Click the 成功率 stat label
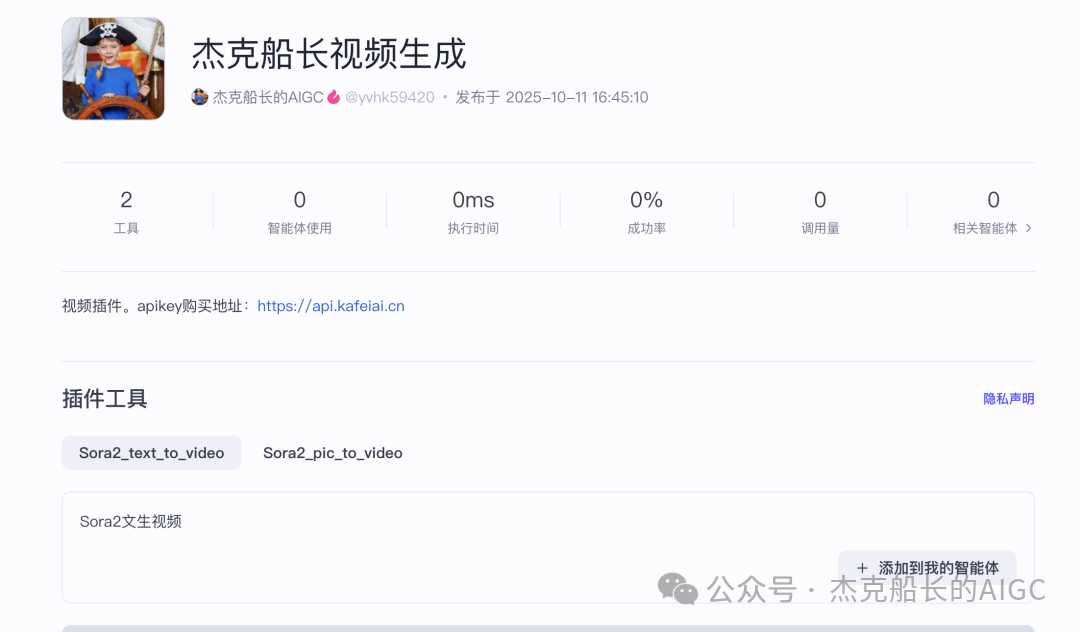 click(646, 228)
